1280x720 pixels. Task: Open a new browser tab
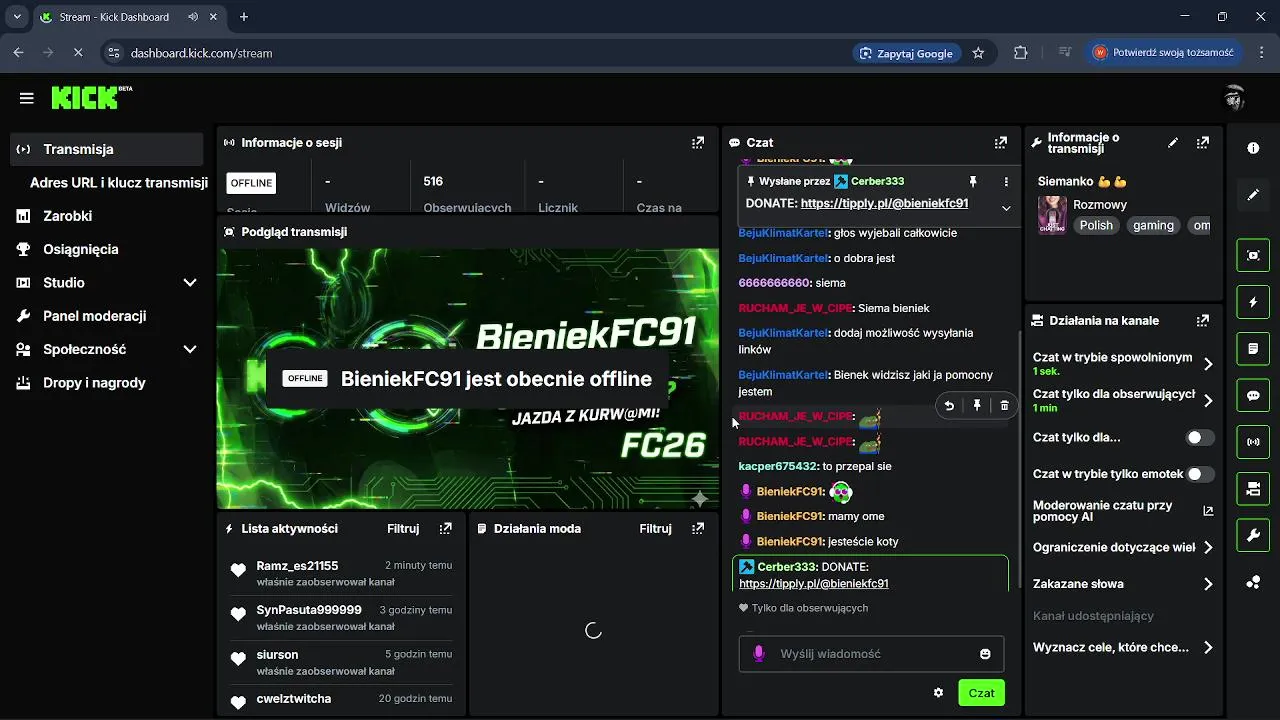click(244, 17)
